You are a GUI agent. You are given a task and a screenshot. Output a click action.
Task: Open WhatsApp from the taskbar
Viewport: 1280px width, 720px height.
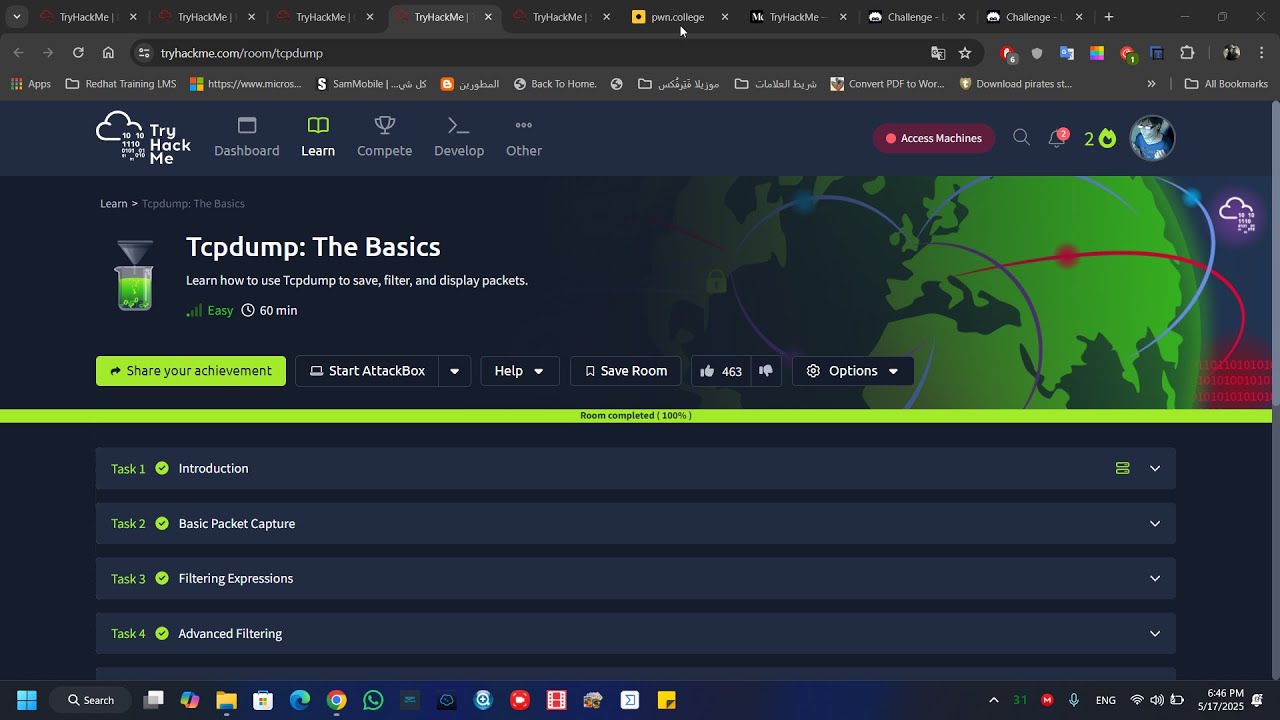[373, 700]
